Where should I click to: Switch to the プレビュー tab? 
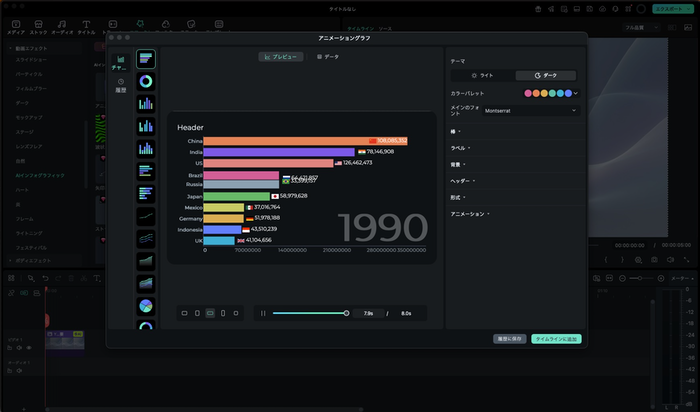(280, 57)
